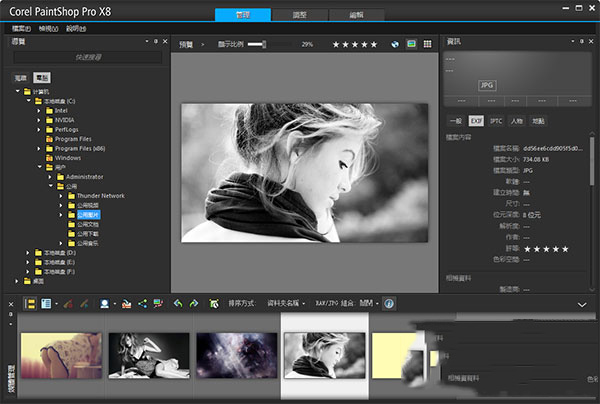Screen dimensions: 600x404
Task: Open the People tab in info panel
Action: [x=517, y=121]
